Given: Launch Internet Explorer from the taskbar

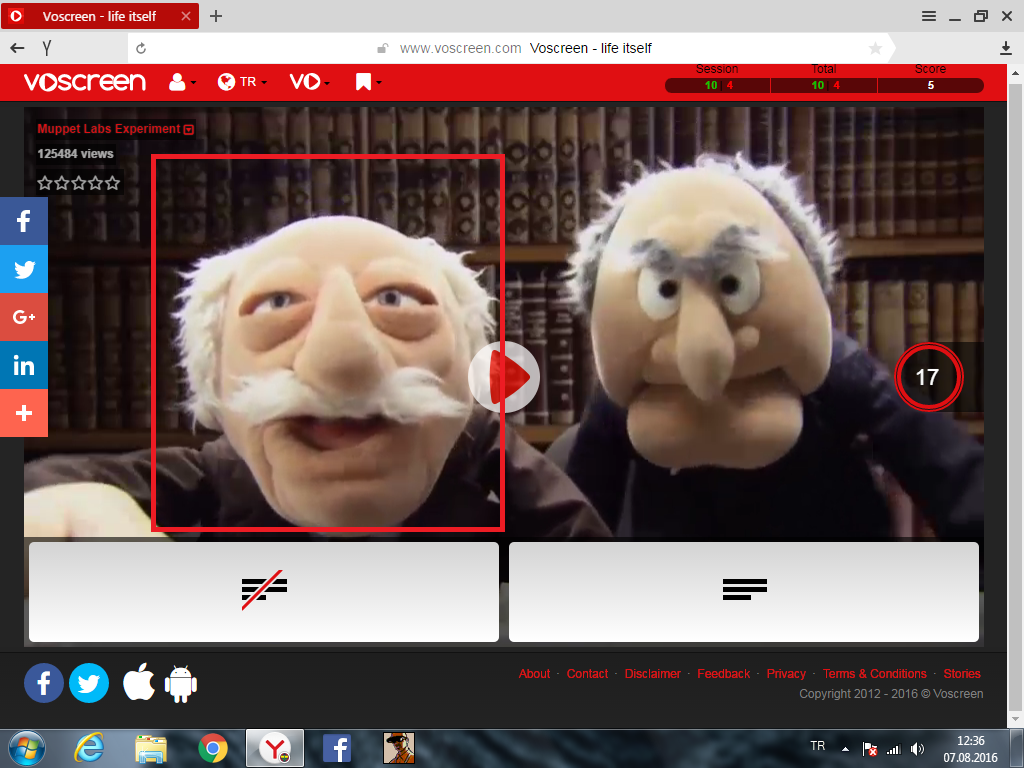Looking at the screenshot, I should click(89, 748).
